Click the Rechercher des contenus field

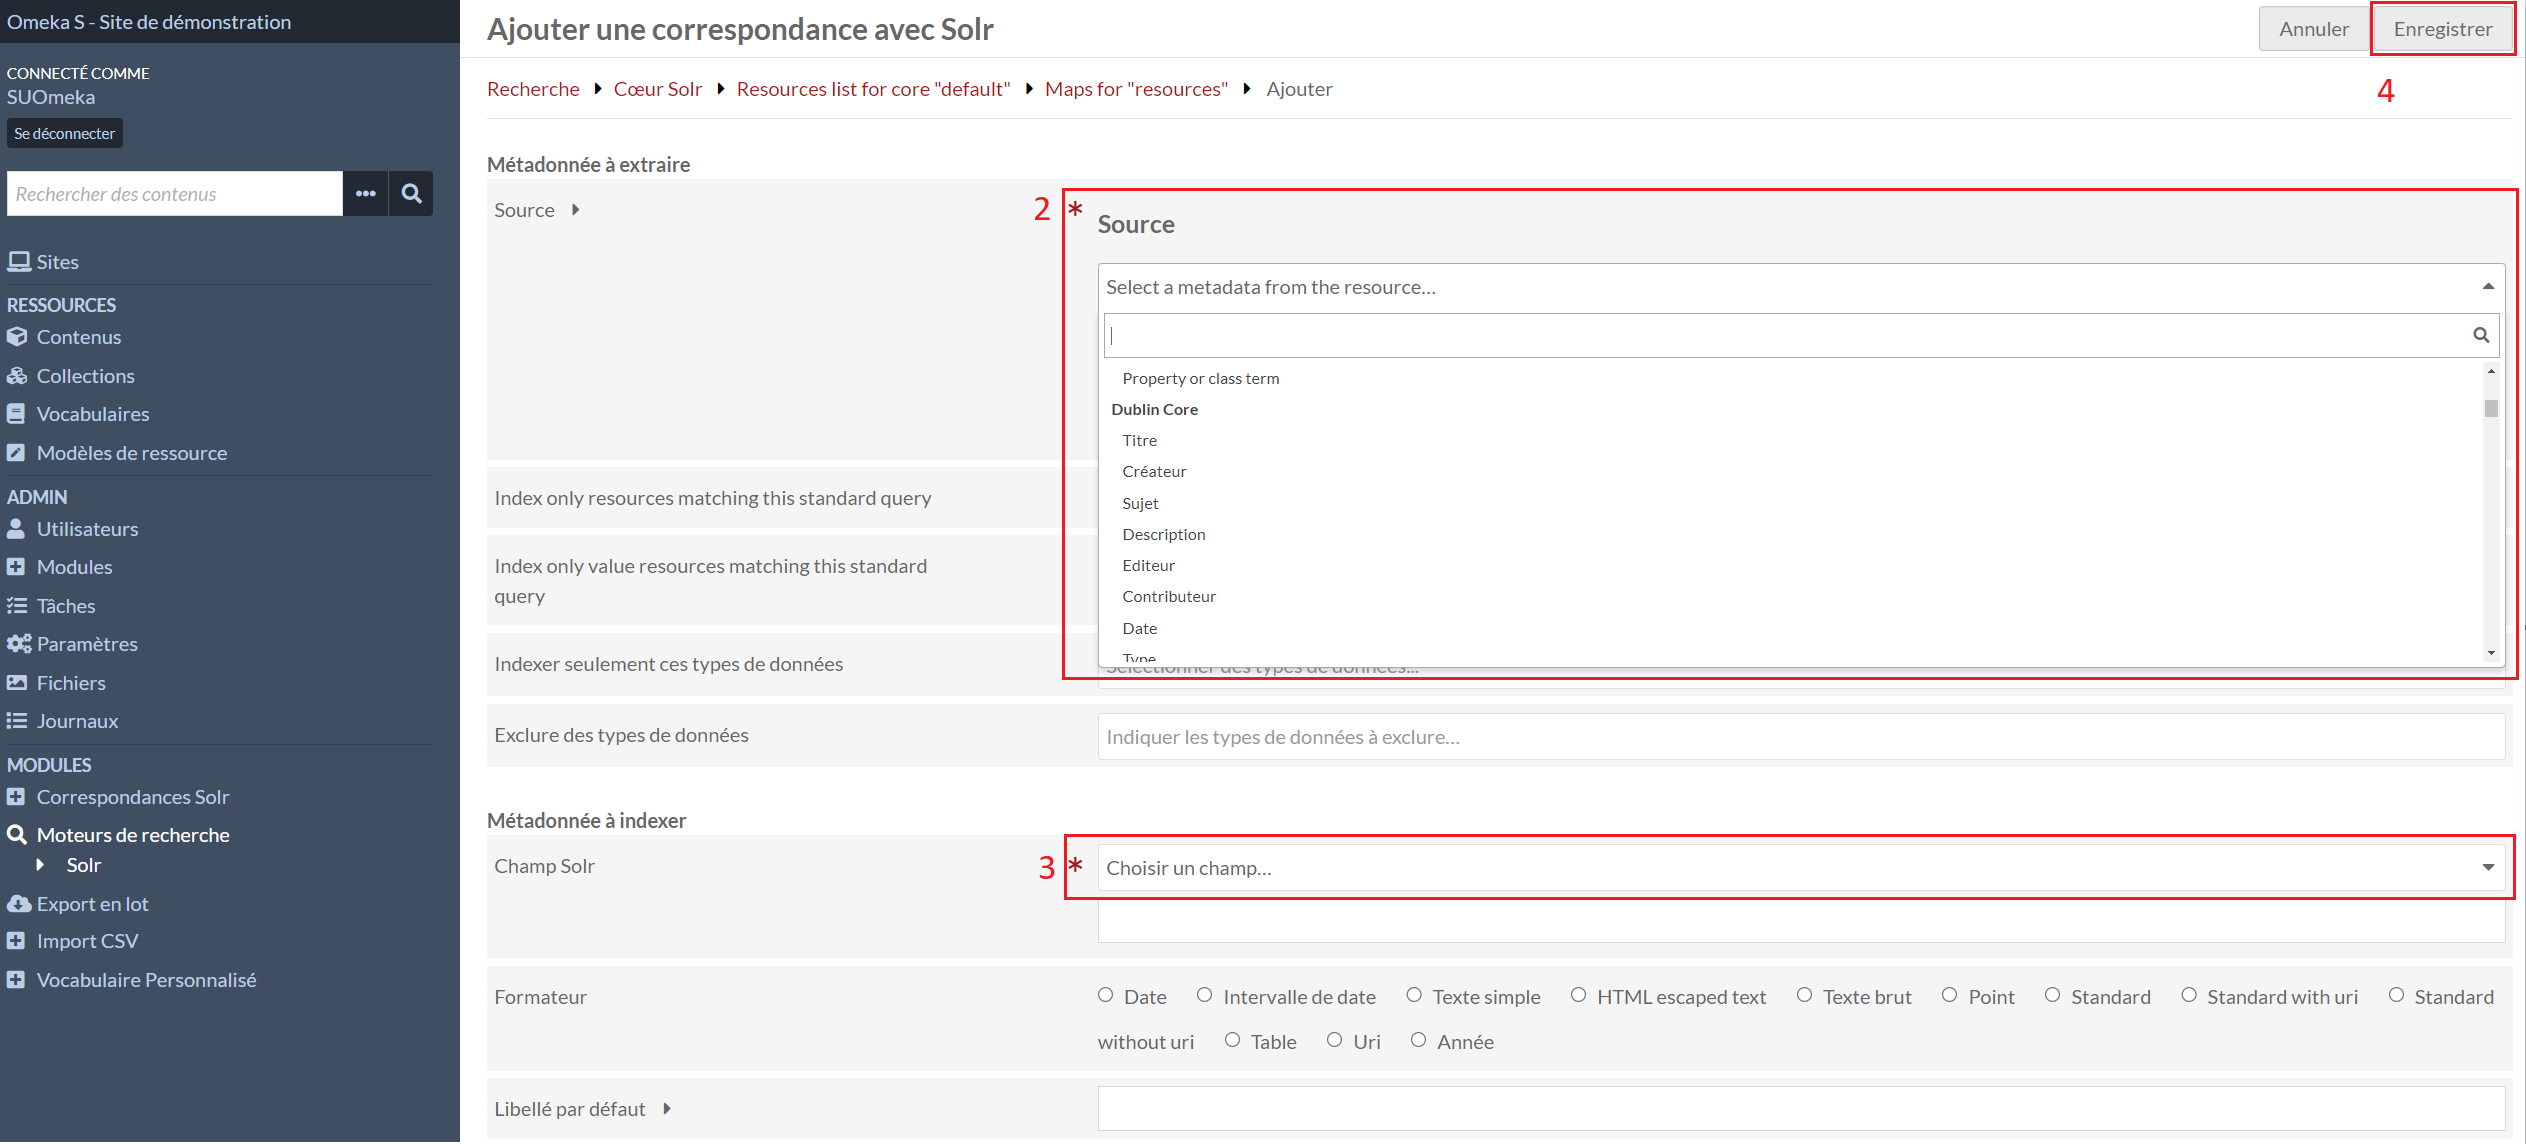175,194
